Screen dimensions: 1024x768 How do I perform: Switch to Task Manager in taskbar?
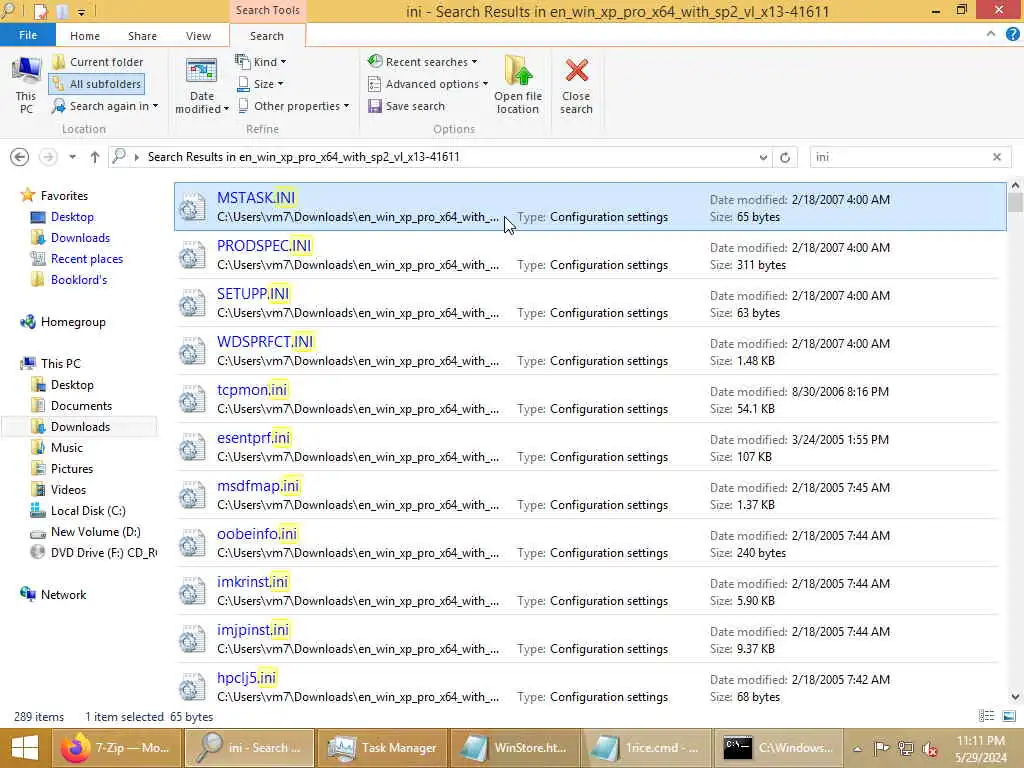click(382, 748)
